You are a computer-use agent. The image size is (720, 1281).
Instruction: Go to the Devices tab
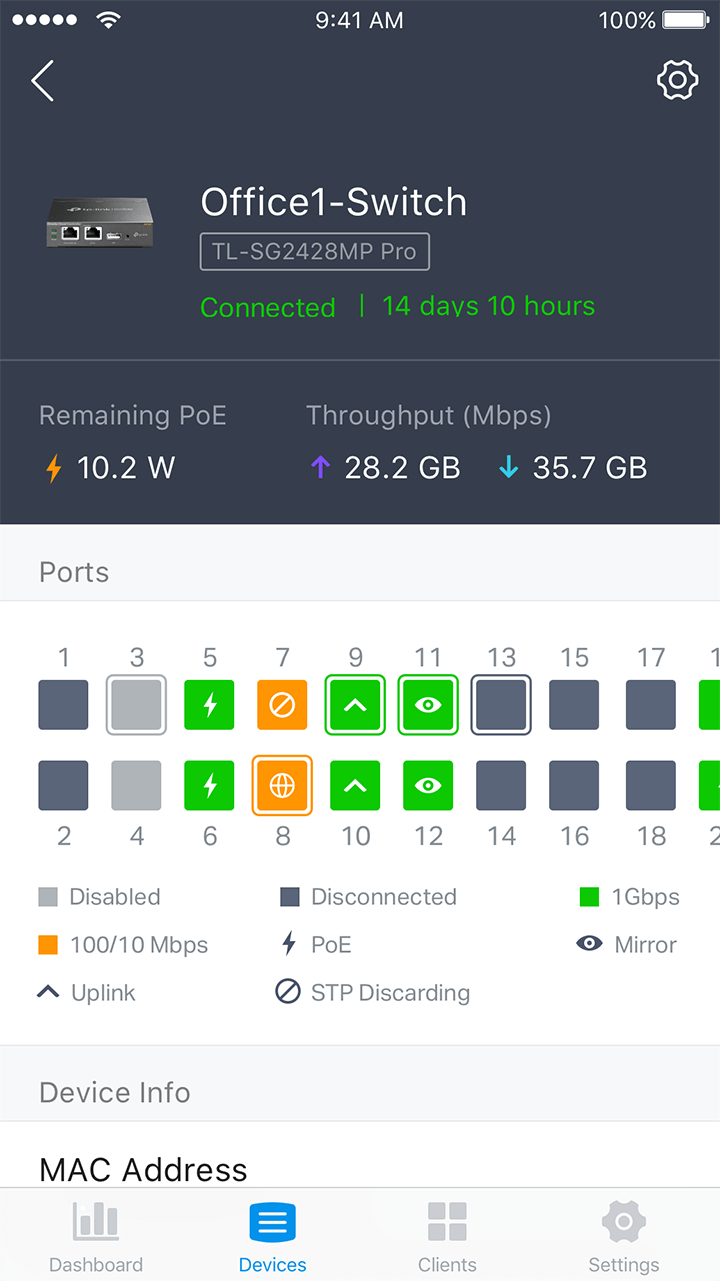(272, 1237)
